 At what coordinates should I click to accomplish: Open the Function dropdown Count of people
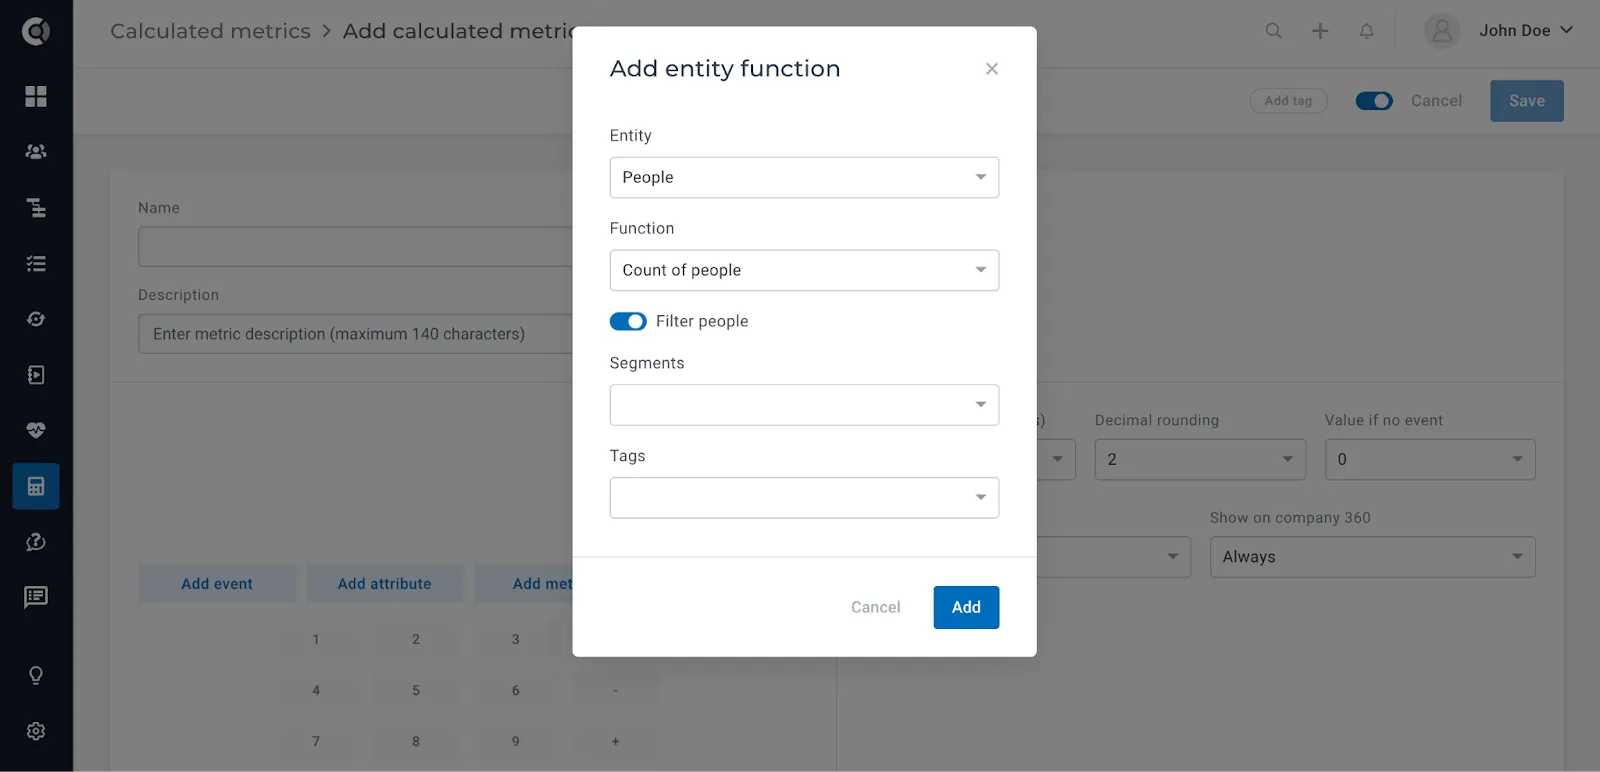[x=804, y=270]
